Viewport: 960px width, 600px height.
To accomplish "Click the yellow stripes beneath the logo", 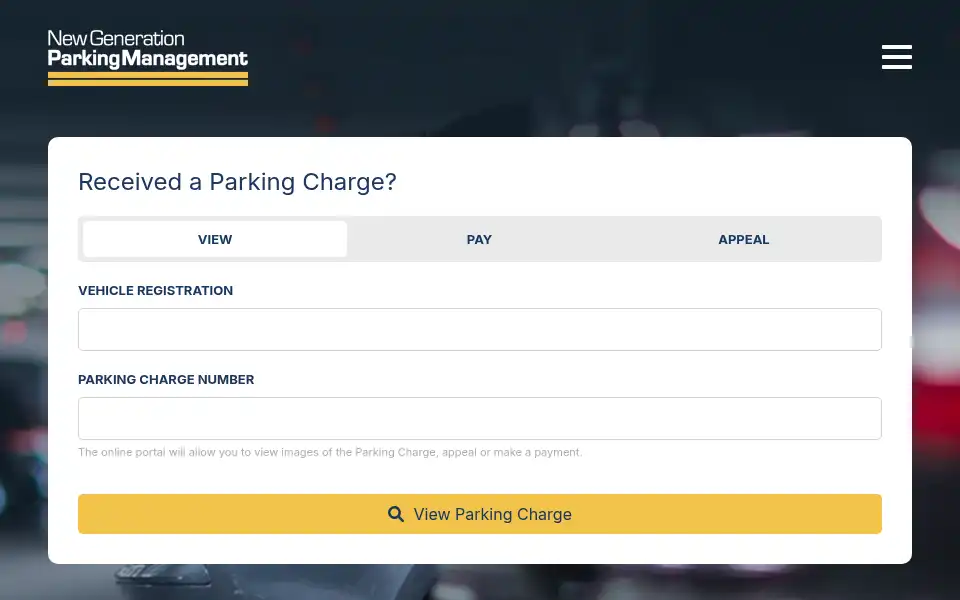I will pos(148,79).
